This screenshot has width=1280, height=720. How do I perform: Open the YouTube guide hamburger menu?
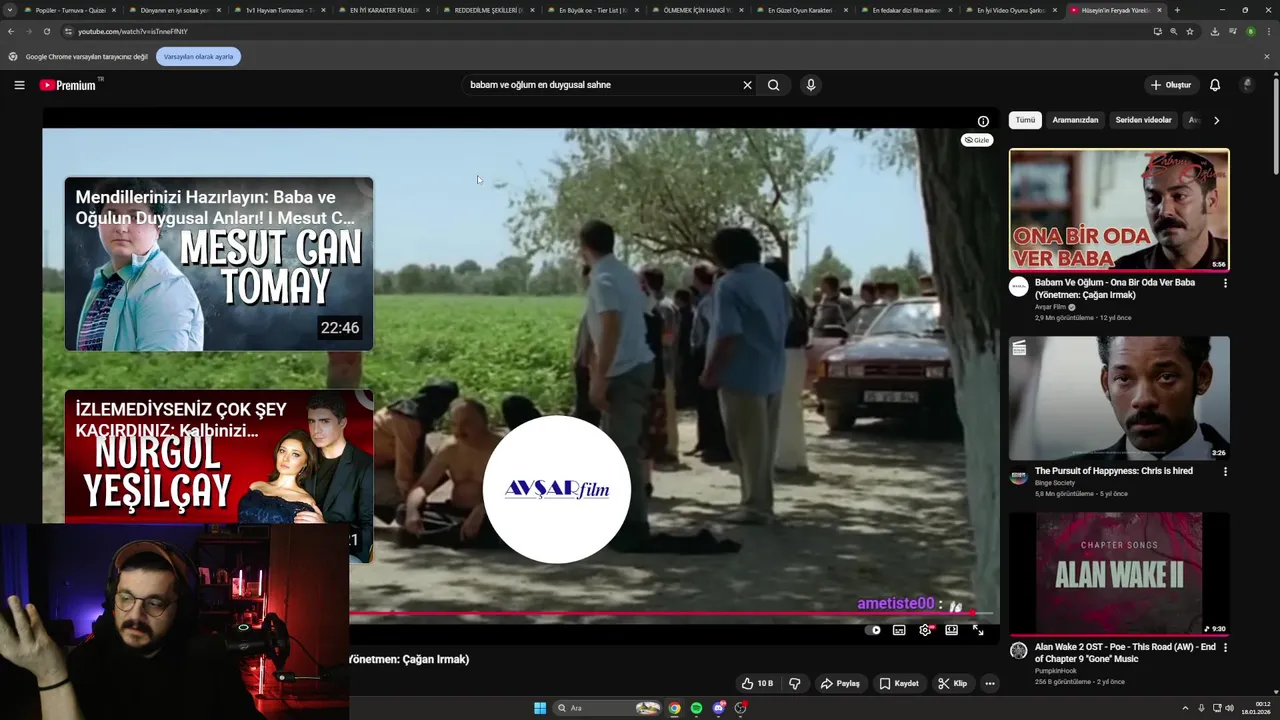point(19,85)
